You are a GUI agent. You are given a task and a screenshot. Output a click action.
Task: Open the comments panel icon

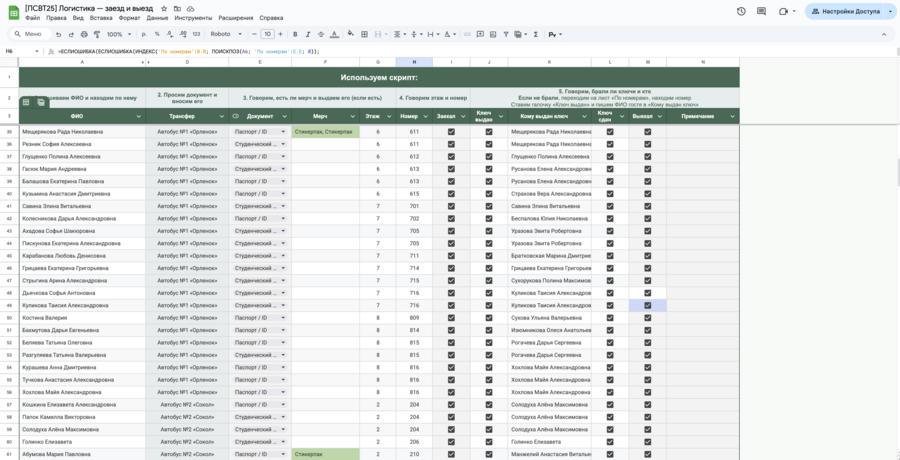tap(762, 11)
